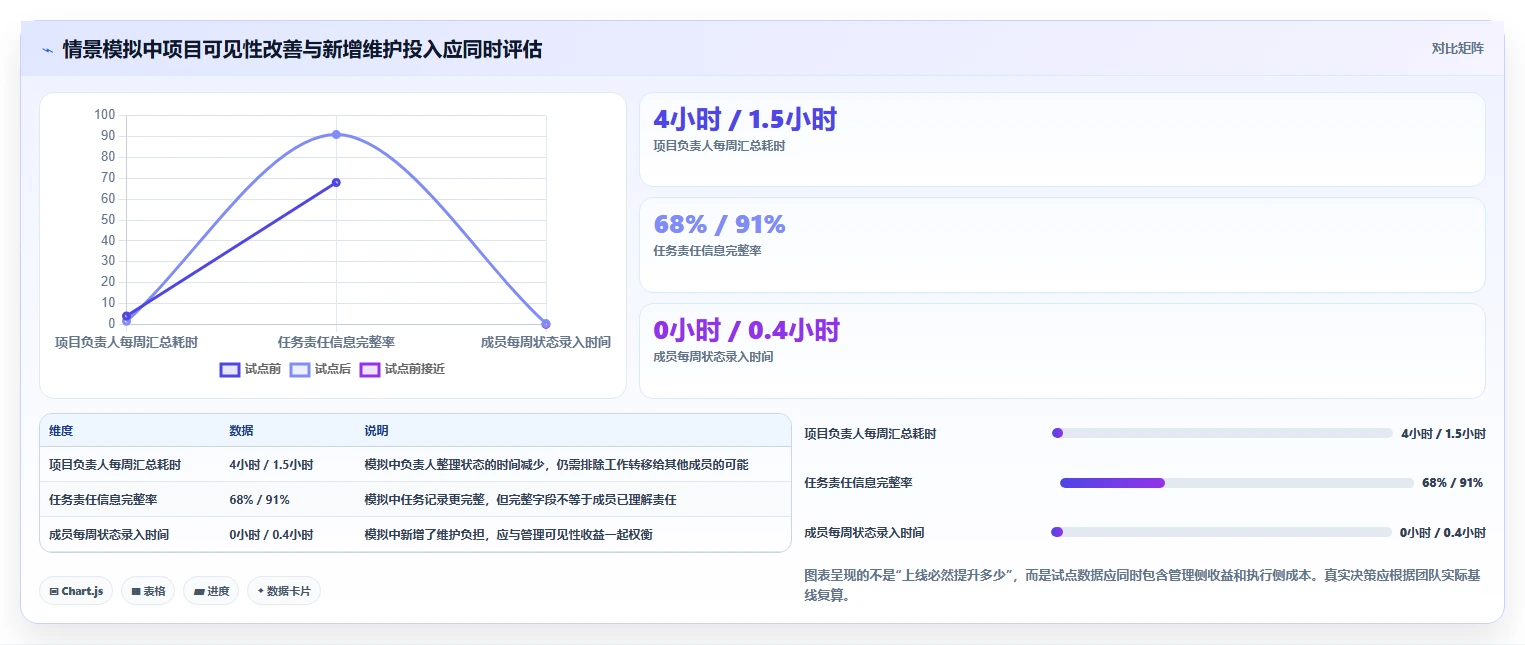Select table cell 0小时 / 0.4小时
Image resolution: width=1525 pixels, height=645 pixels.
point(271,535)
